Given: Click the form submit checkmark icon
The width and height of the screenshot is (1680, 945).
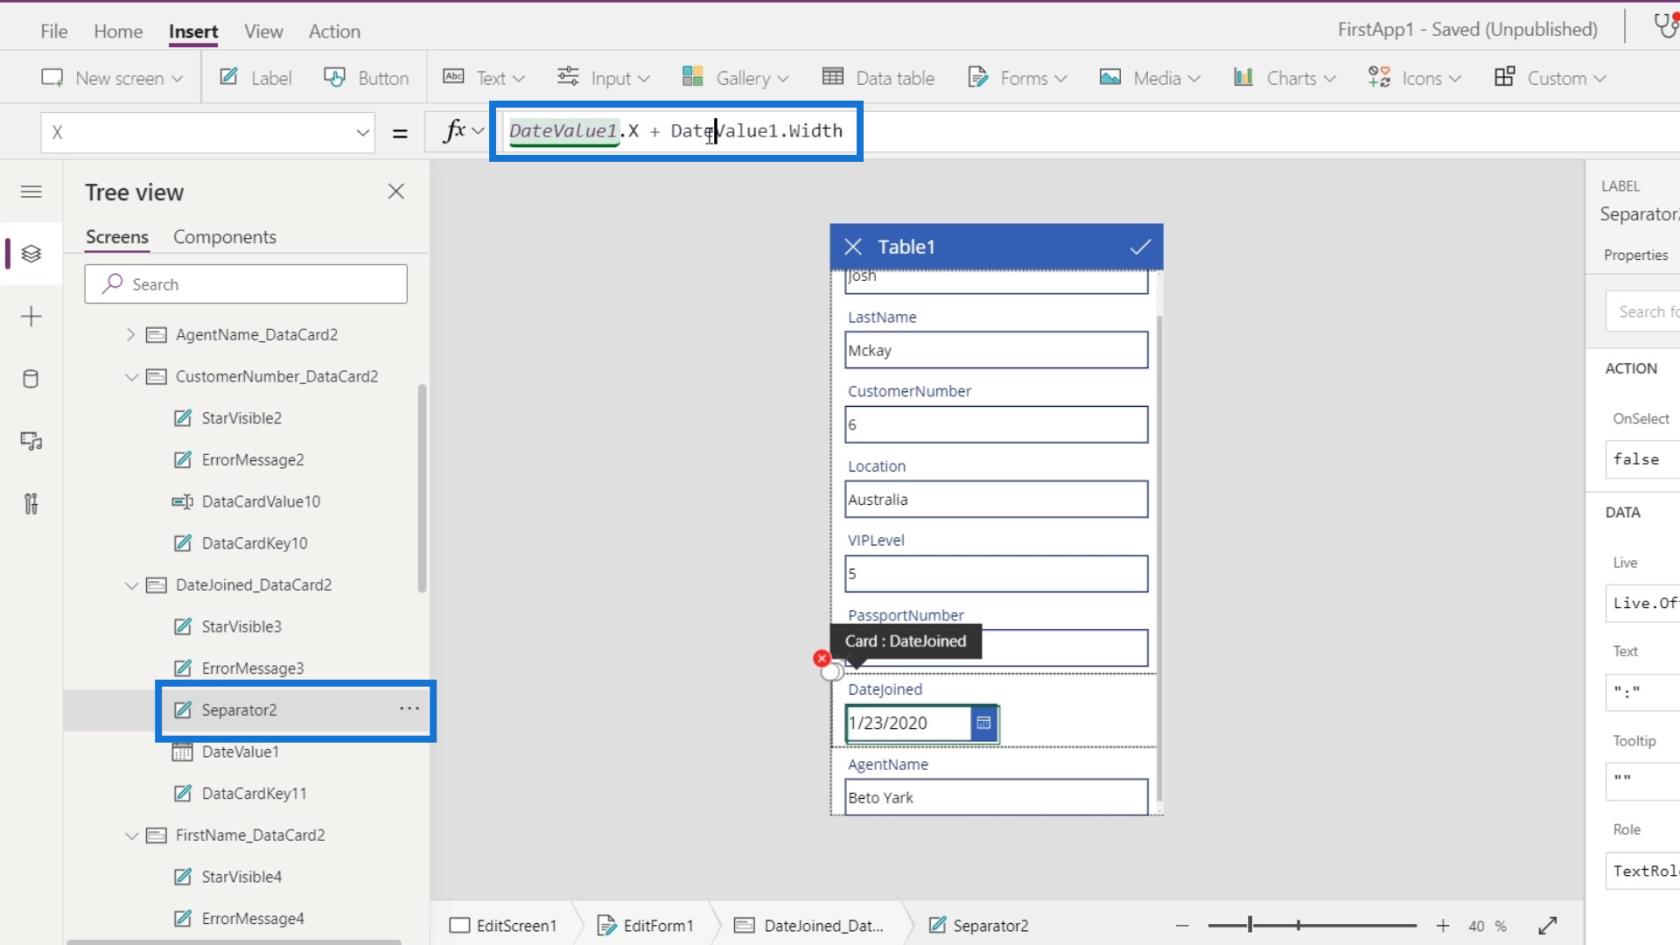Looking at the screenshot, I should (x=1140, y=247).
